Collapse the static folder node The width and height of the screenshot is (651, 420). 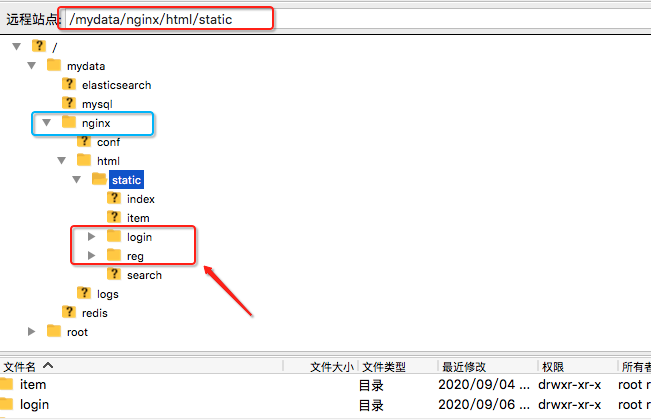pos(77,180)
